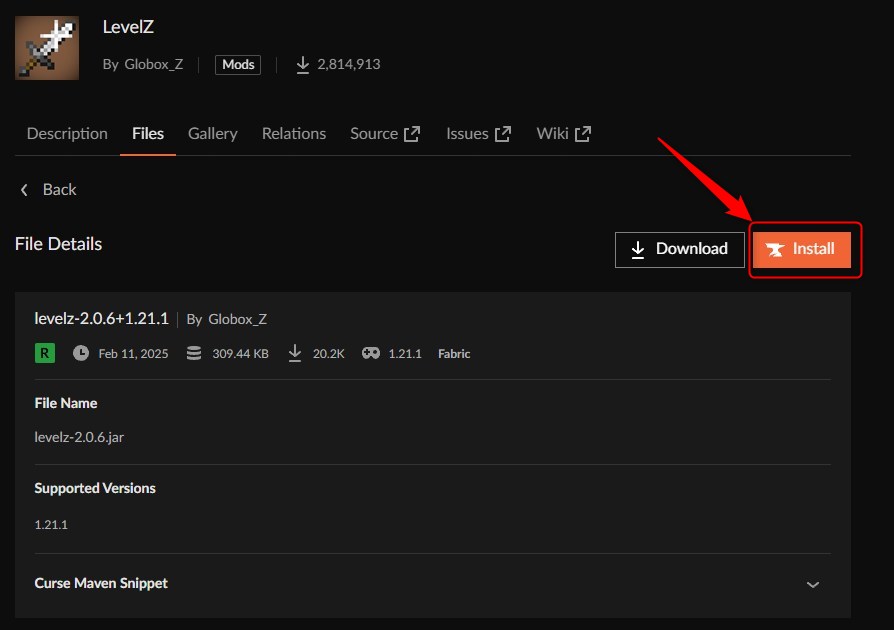Image resolution: width=894 pixels, height=630 pixels.
Task: Select the 2,814,913 downloads count
Action: (348, 64)
